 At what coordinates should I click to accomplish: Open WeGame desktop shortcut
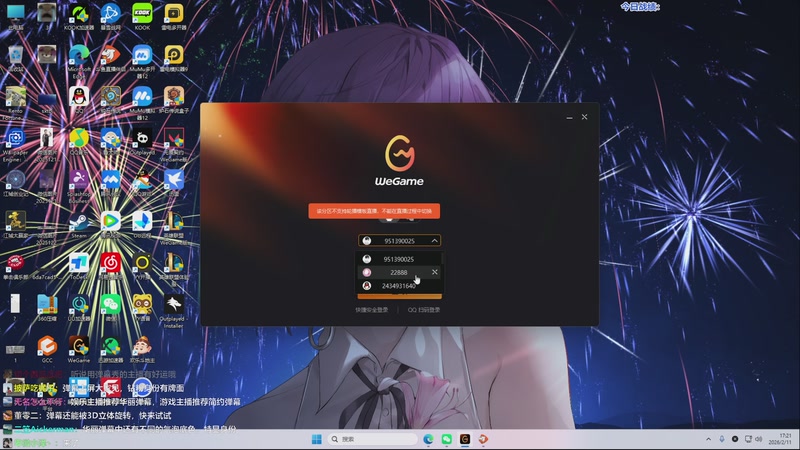pos(79,349)
